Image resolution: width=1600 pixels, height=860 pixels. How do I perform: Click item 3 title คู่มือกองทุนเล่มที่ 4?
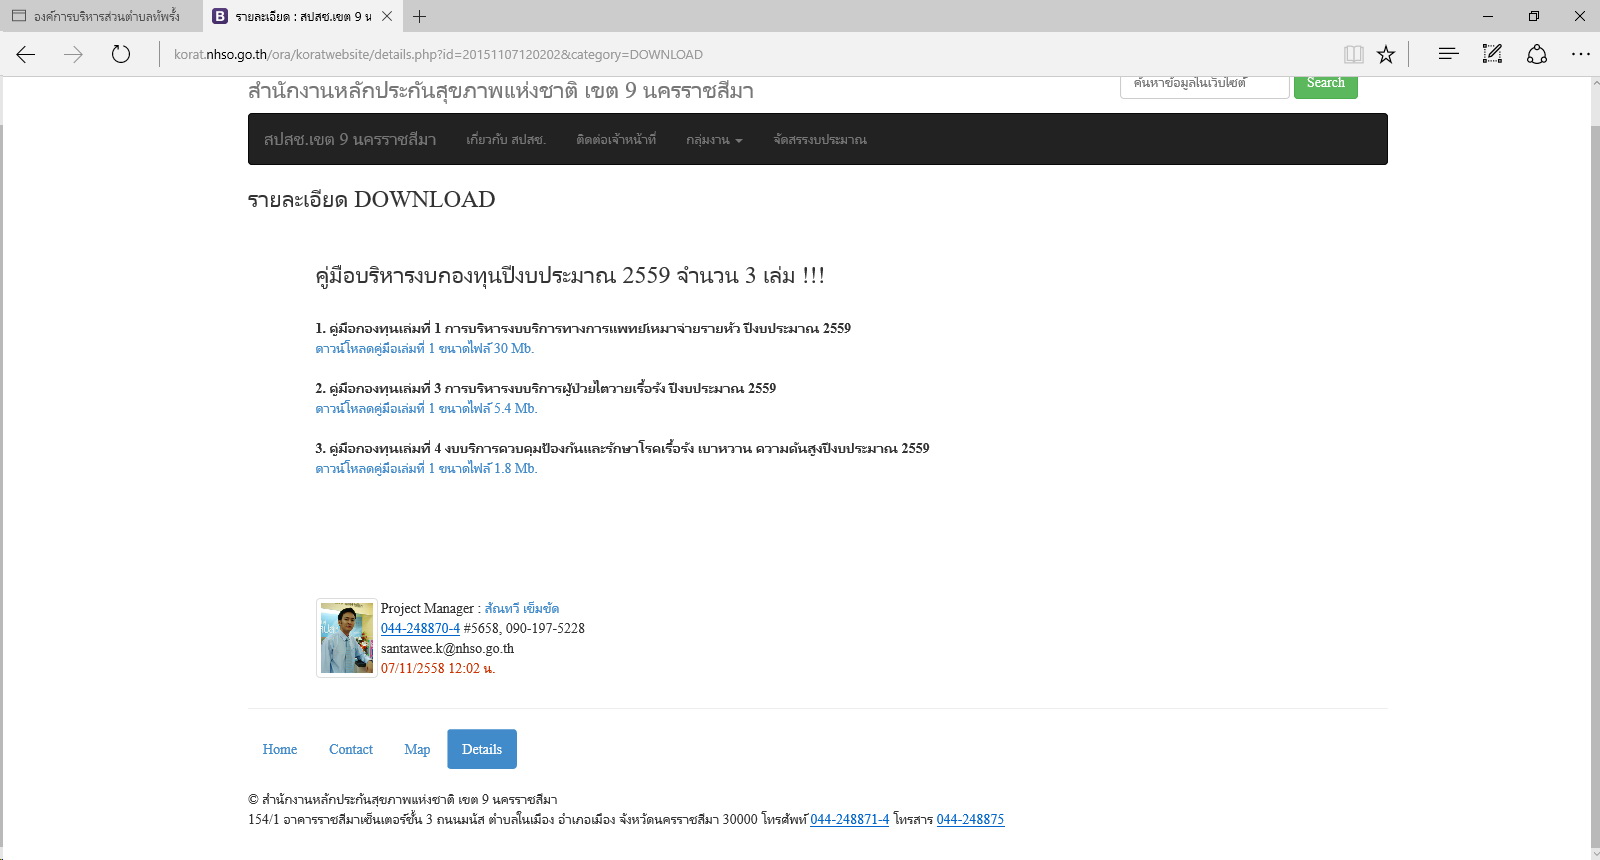point(622,448)
